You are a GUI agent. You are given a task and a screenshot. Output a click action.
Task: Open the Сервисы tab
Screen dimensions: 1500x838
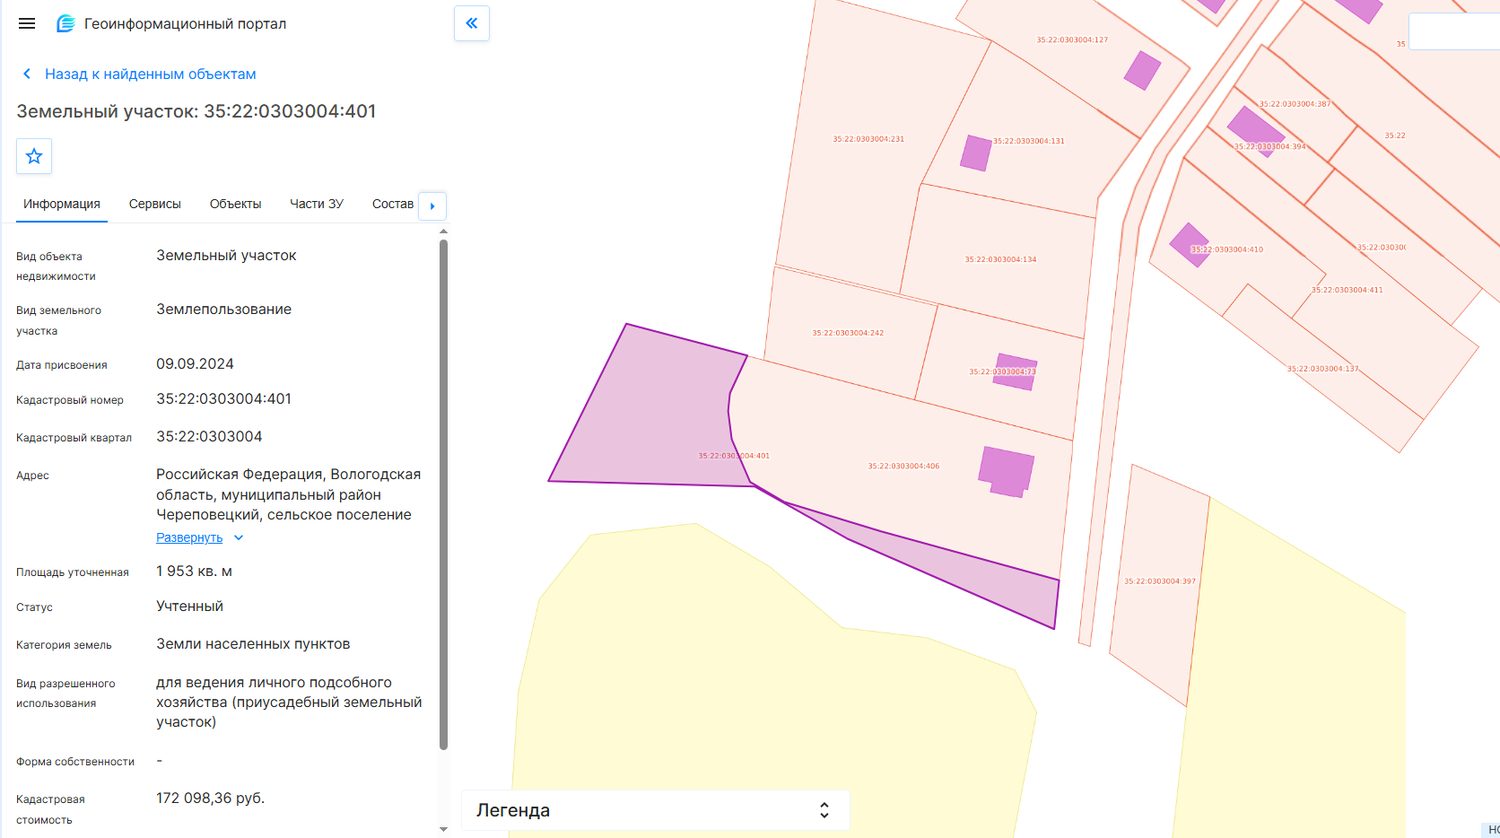click(x=155, y=204)
